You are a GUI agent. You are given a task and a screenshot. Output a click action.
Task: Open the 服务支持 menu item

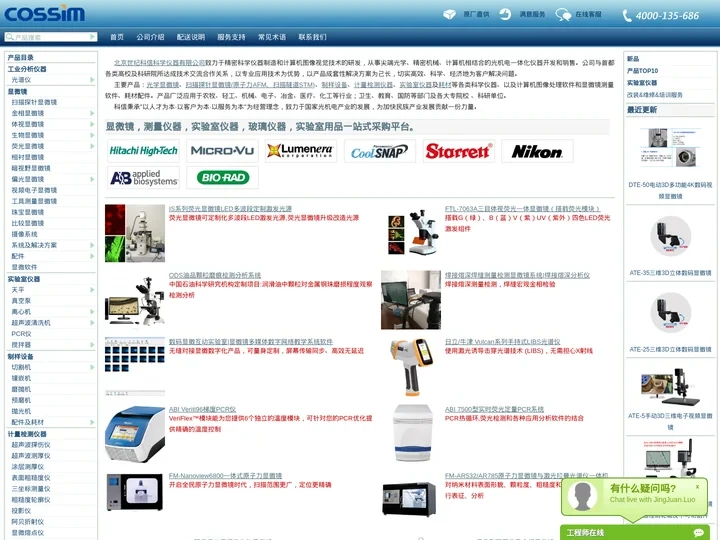[x=231, y=37]
